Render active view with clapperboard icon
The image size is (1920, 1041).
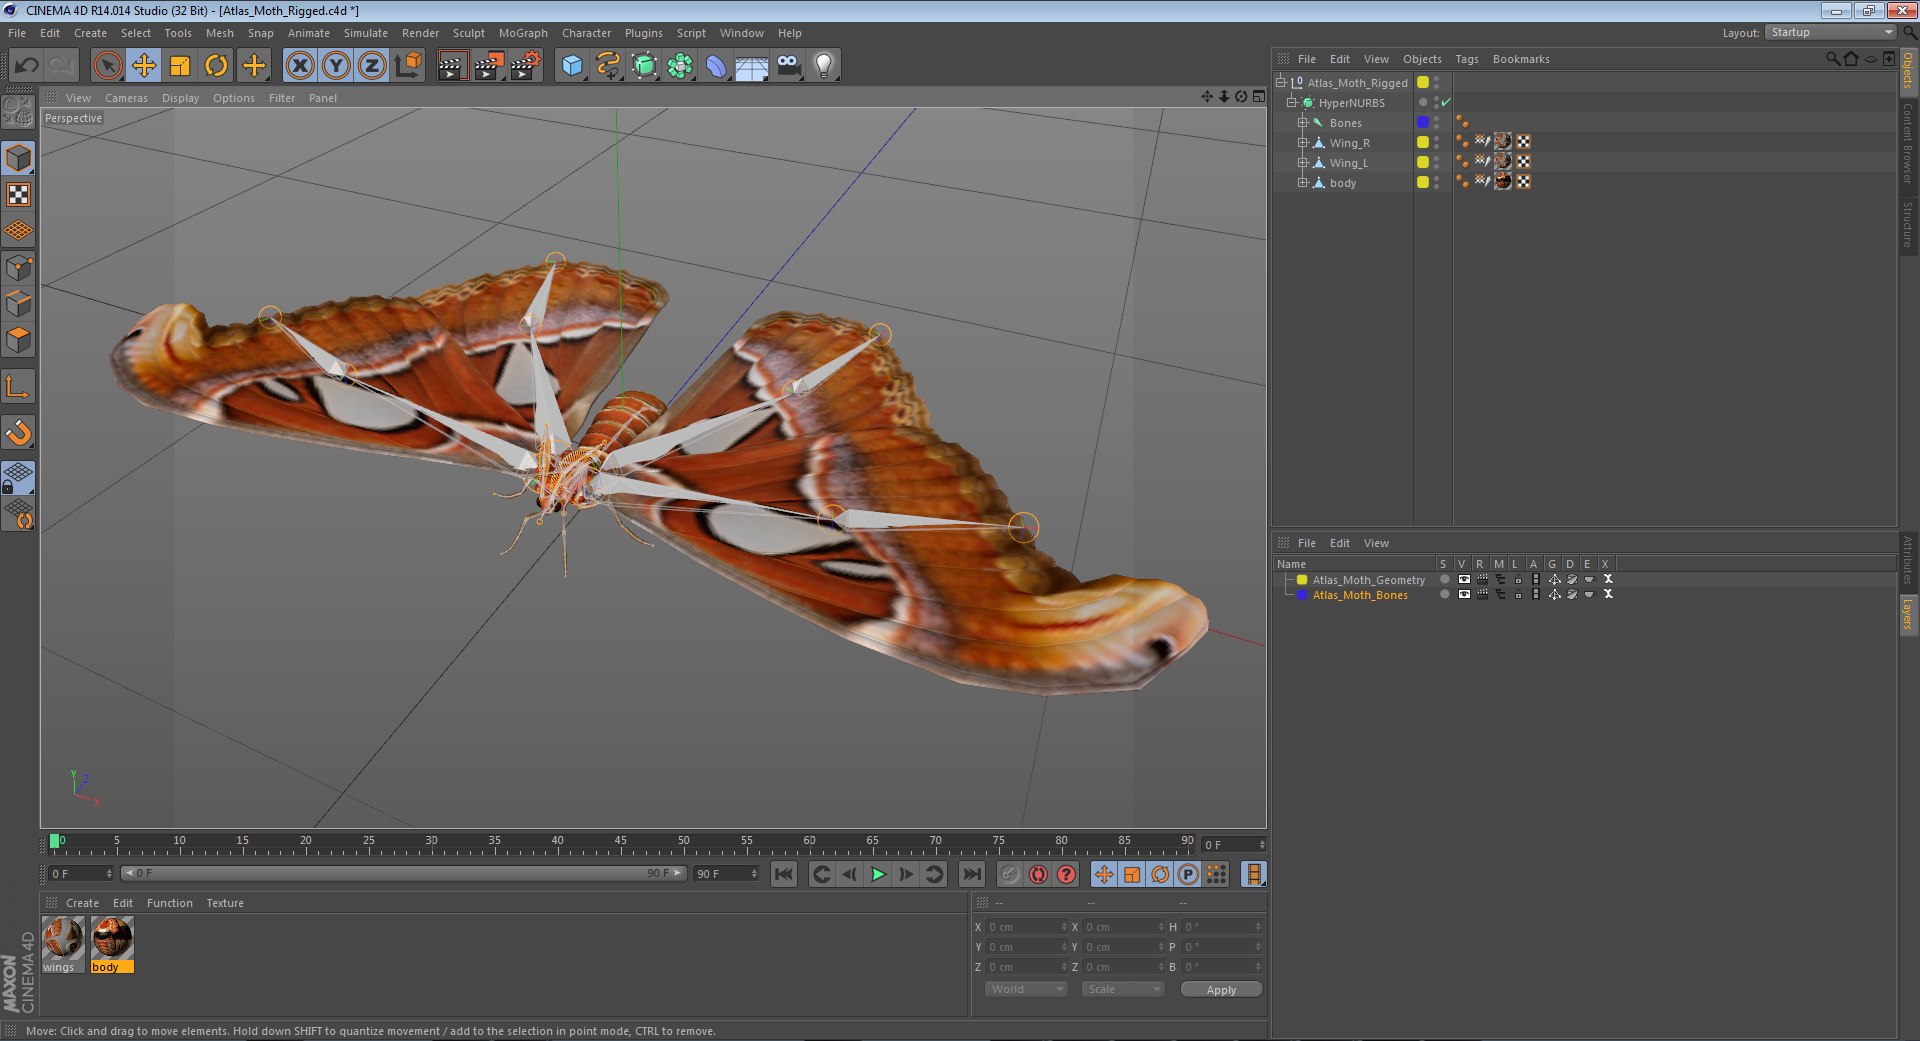[x=452, y=66]
